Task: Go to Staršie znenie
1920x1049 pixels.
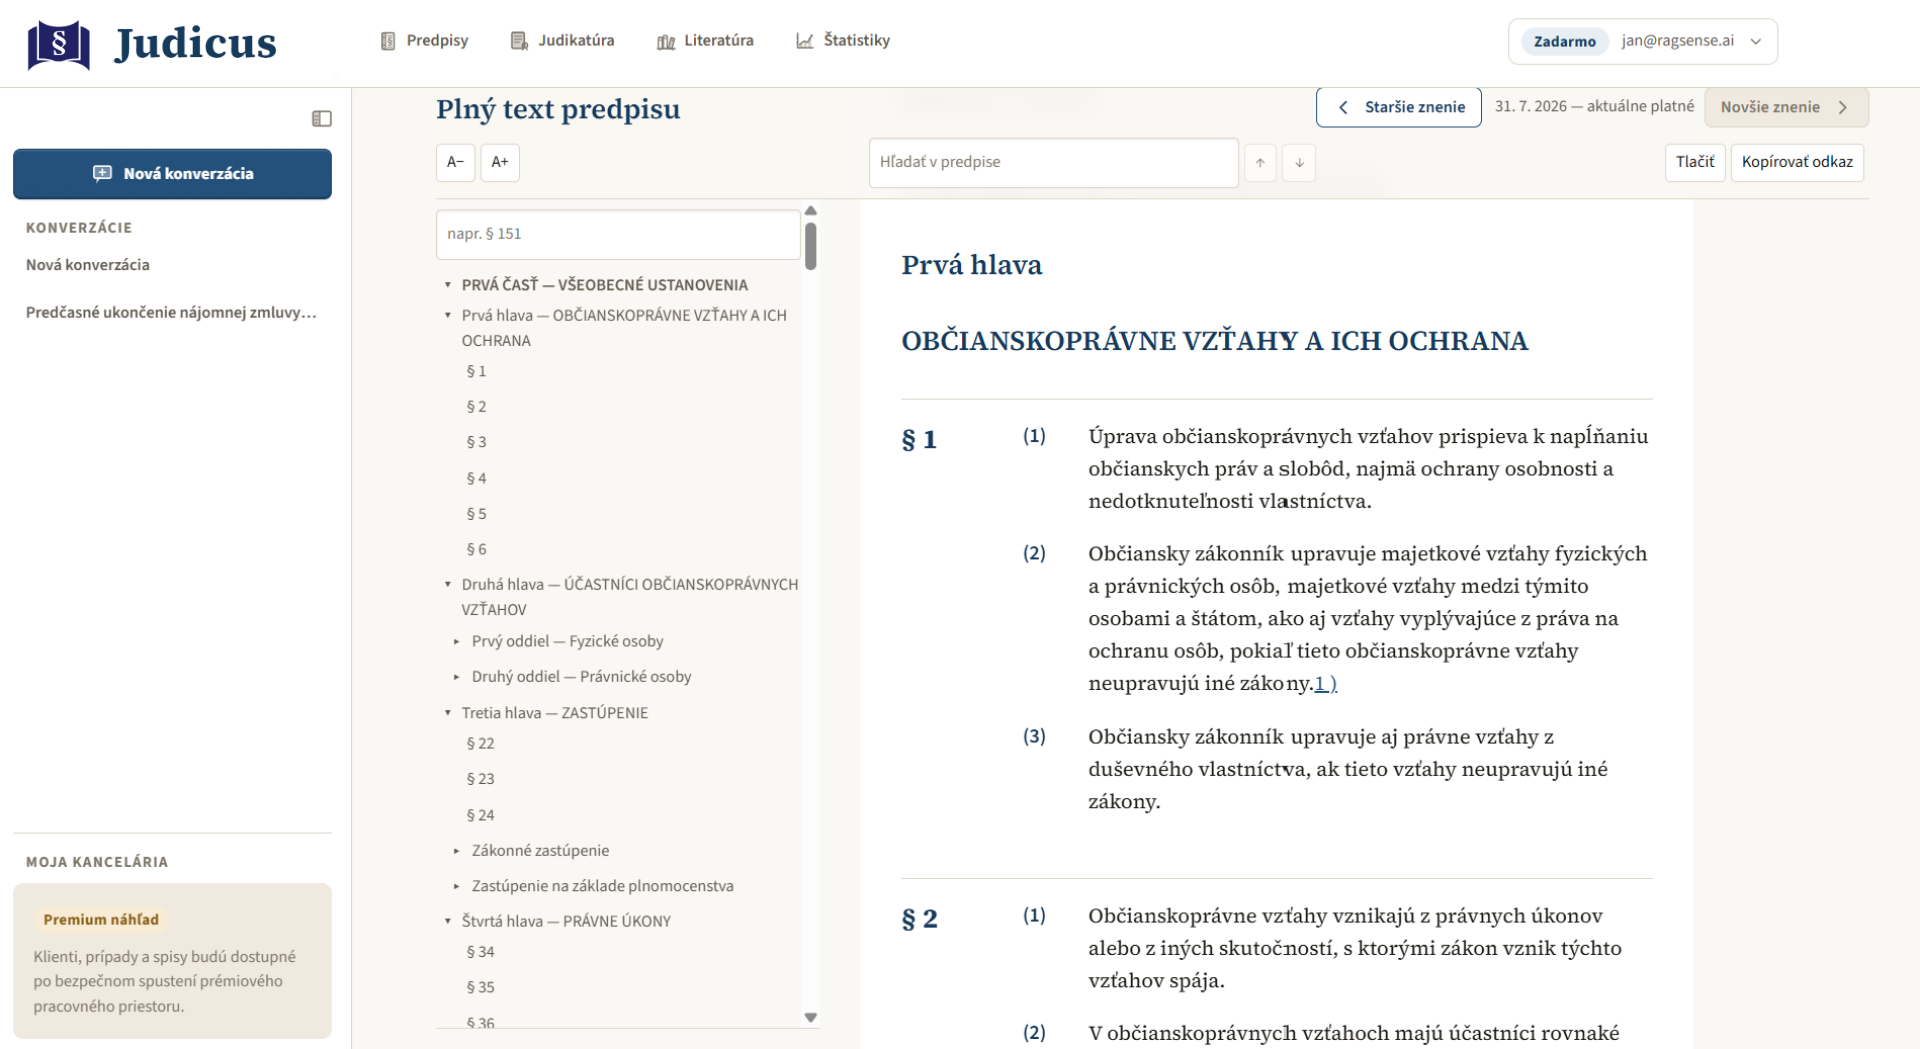Action: point(1398,107)
